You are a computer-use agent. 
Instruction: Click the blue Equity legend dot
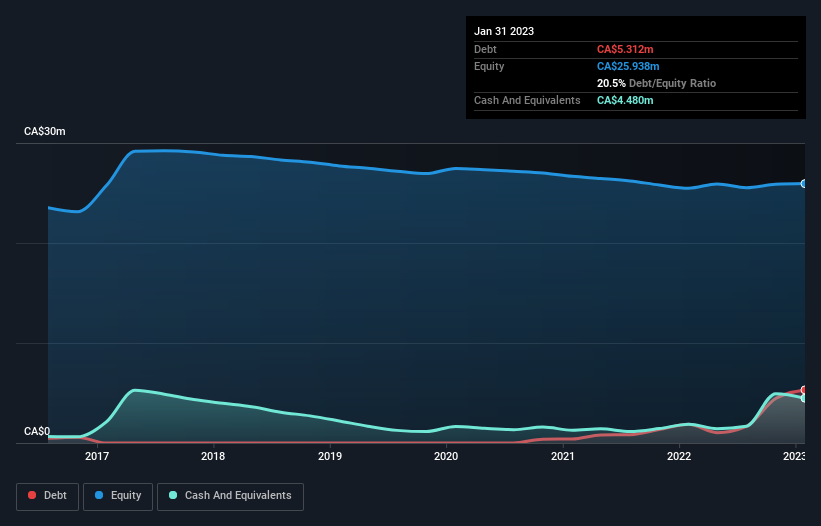pyautogui.click(x=98, y=495)
